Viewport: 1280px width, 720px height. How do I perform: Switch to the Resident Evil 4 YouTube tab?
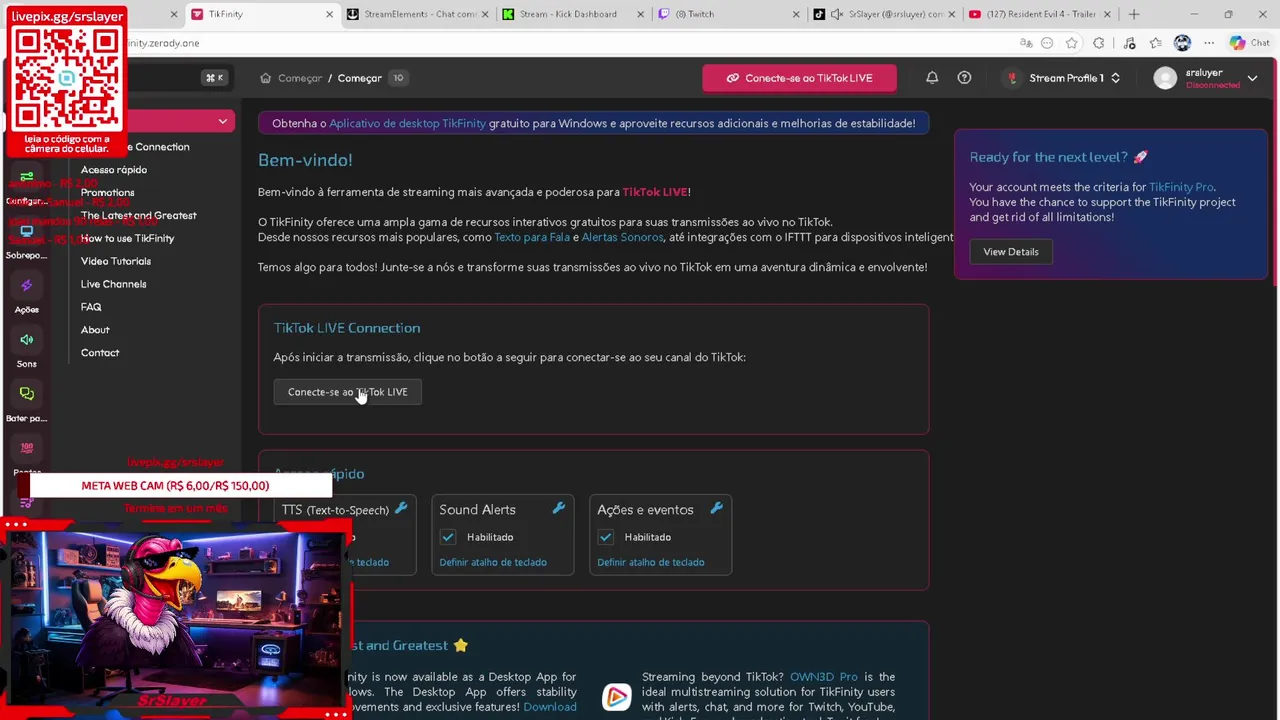click(1038, 14)
